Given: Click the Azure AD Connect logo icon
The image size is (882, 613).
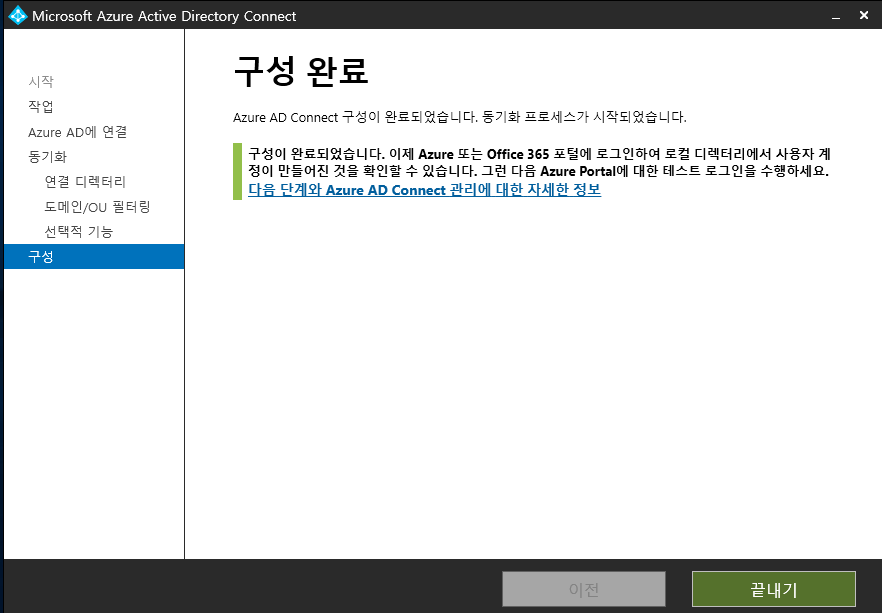Looking at the screenshot, I should click(x=17, y=15).
